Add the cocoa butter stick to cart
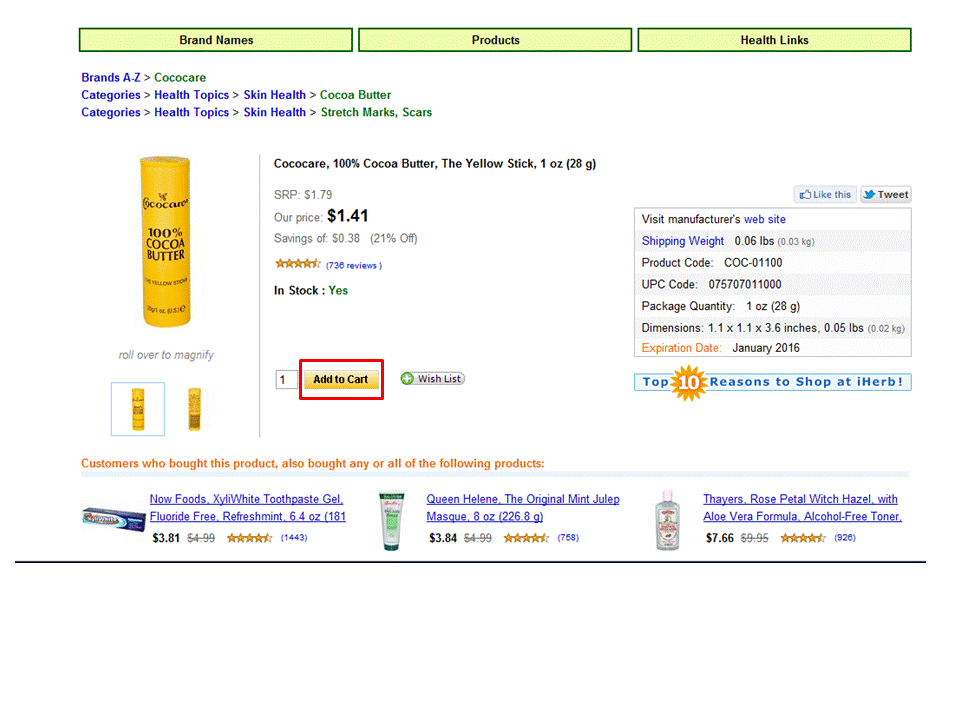The width and height of the screenshot is (960, 720). (341, 380)
